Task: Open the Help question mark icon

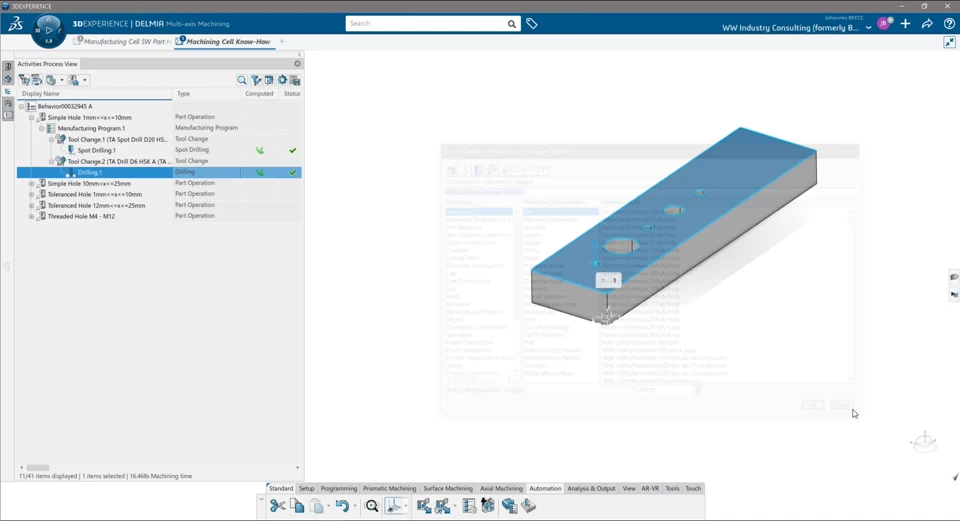Action: click(x=949, y=24)
